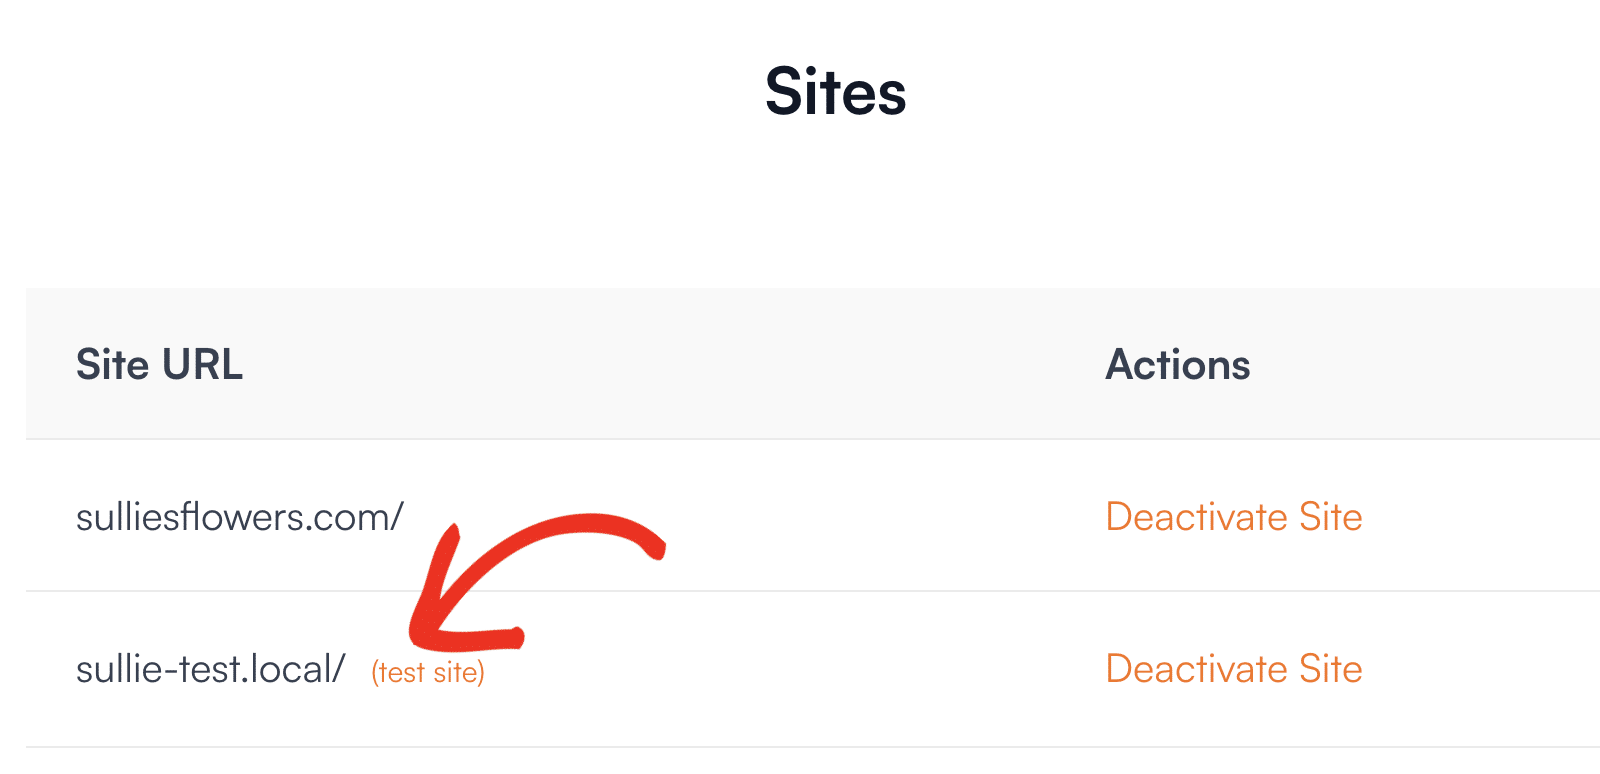Click the word Deactivate in second row
Viewport: 1600px width, 774px height.
(x=1197, y=669)
